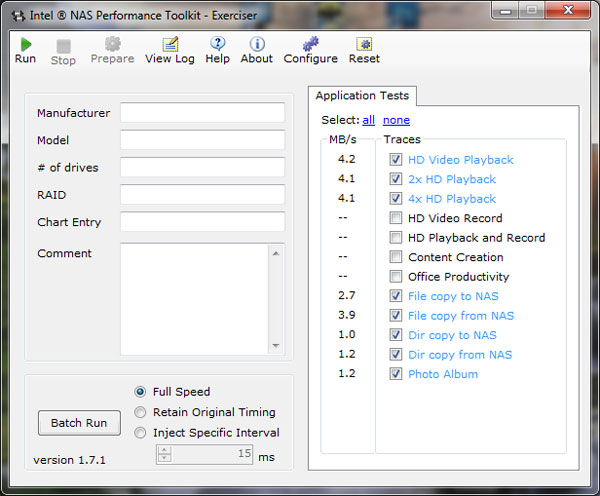
Task: Click the Stop toolbar icon
Action: pyautogui.click(x=64, y=46)
